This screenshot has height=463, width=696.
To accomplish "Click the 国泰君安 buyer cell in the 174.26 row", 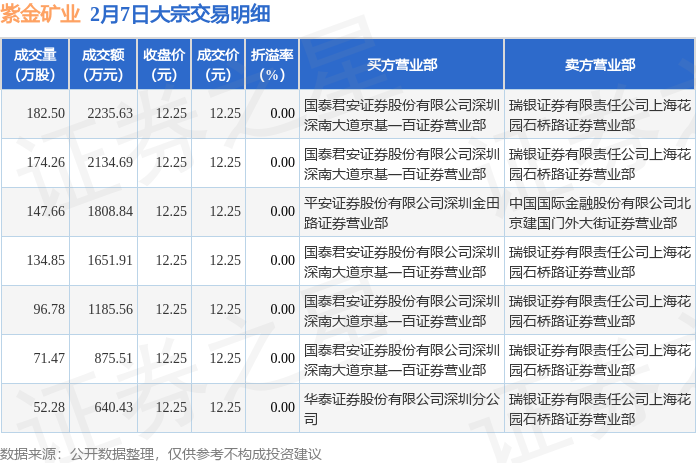I will [x=402, y=164].
